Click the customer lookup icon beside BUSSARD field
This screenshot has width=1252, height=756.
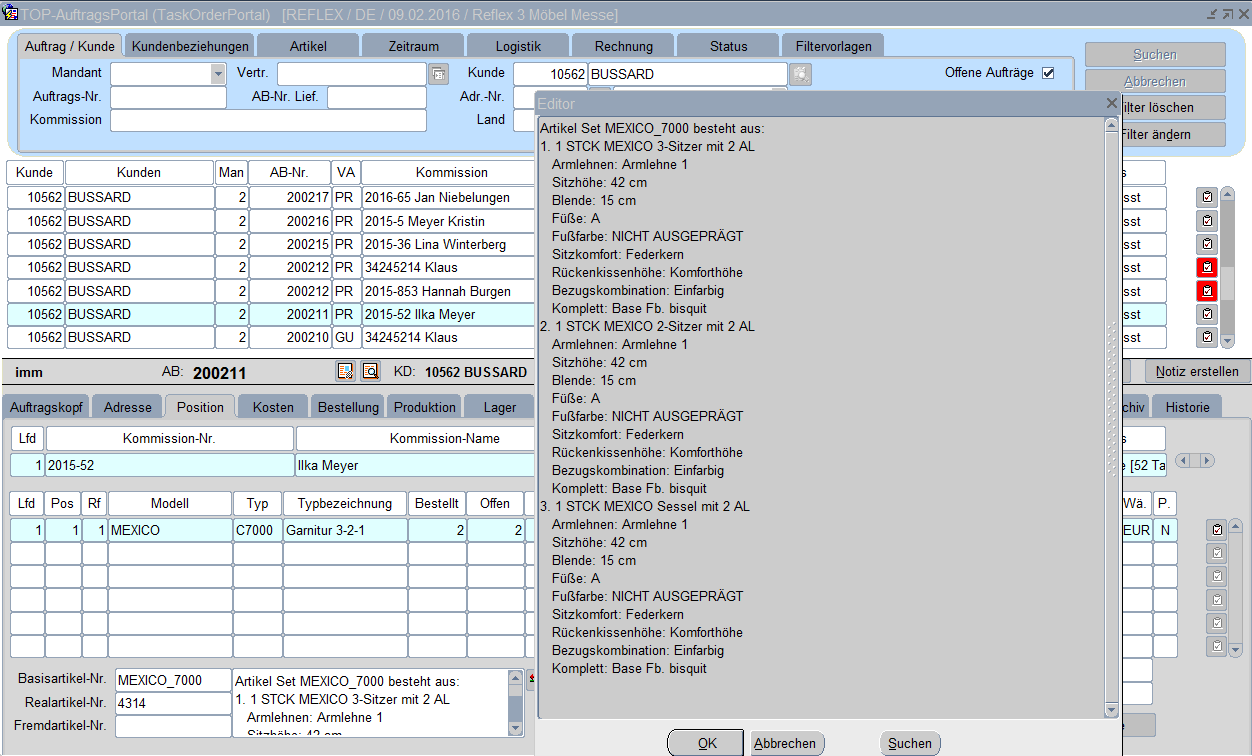pos(801,74)
